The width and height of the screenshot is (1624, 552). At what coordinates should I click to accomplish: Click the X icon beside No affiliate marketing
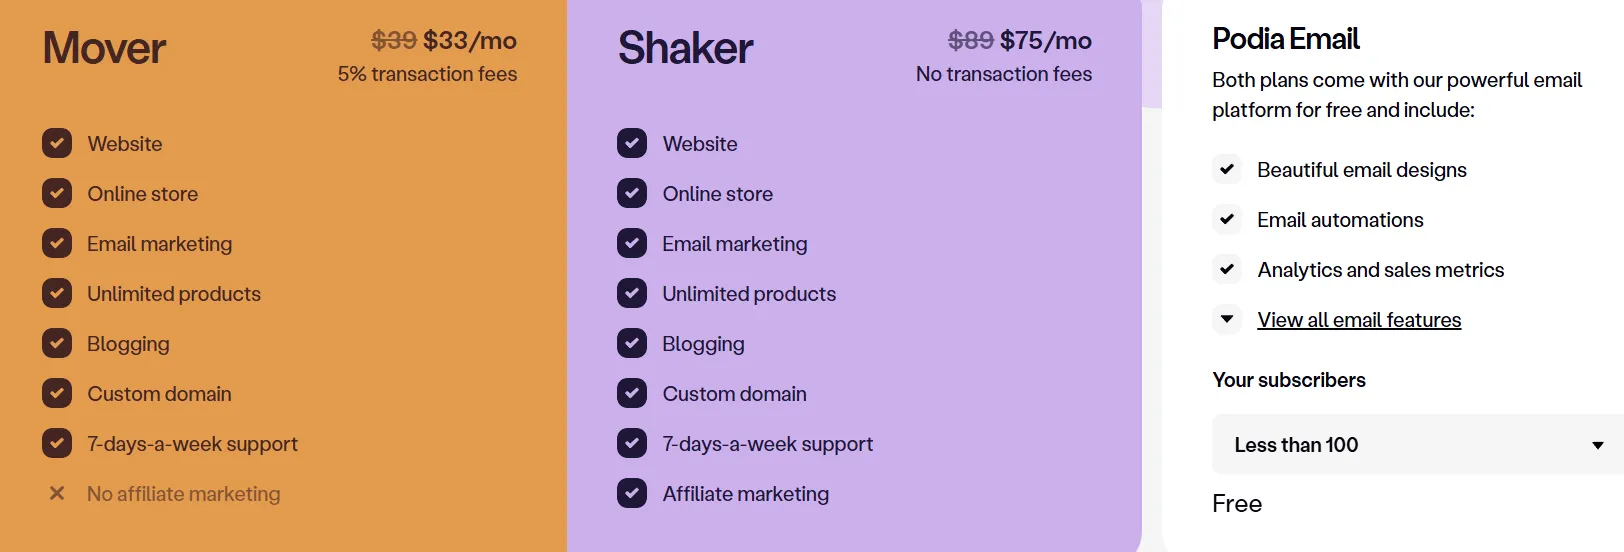[x=57, y=493]
